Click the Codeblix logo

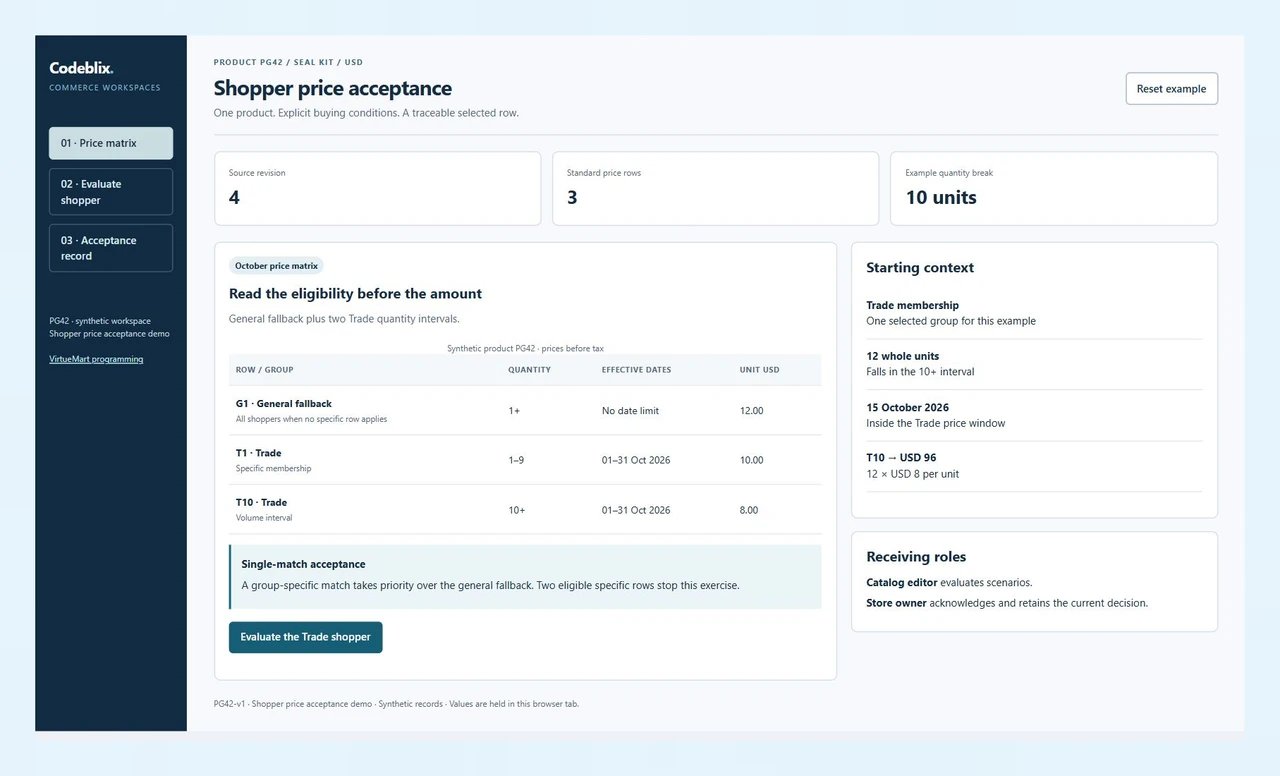[81, 68]
